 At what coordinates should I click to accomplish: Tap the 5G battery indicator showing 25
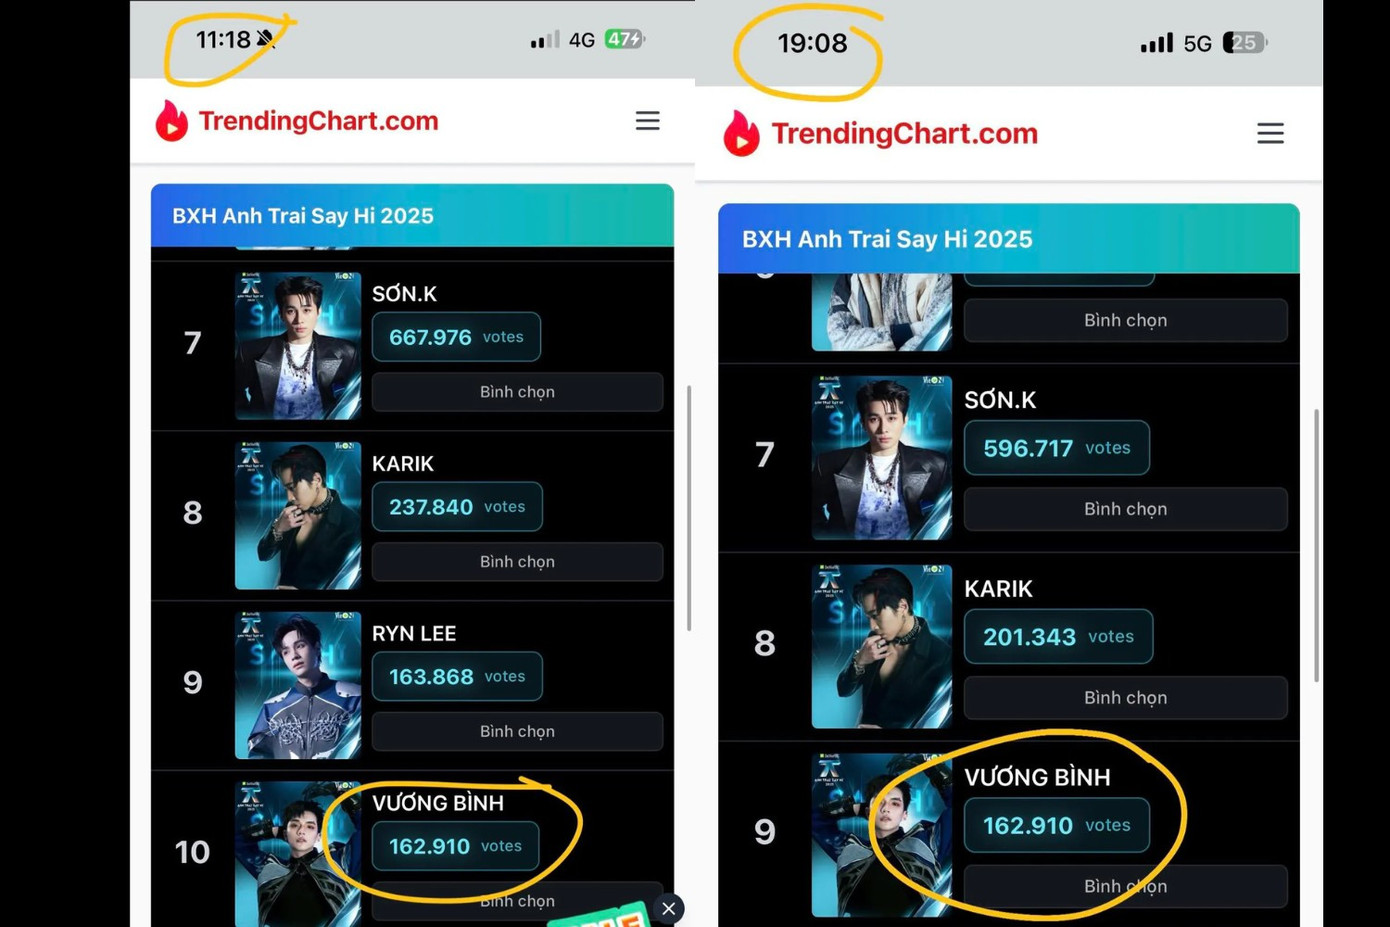click(1244, 43)
